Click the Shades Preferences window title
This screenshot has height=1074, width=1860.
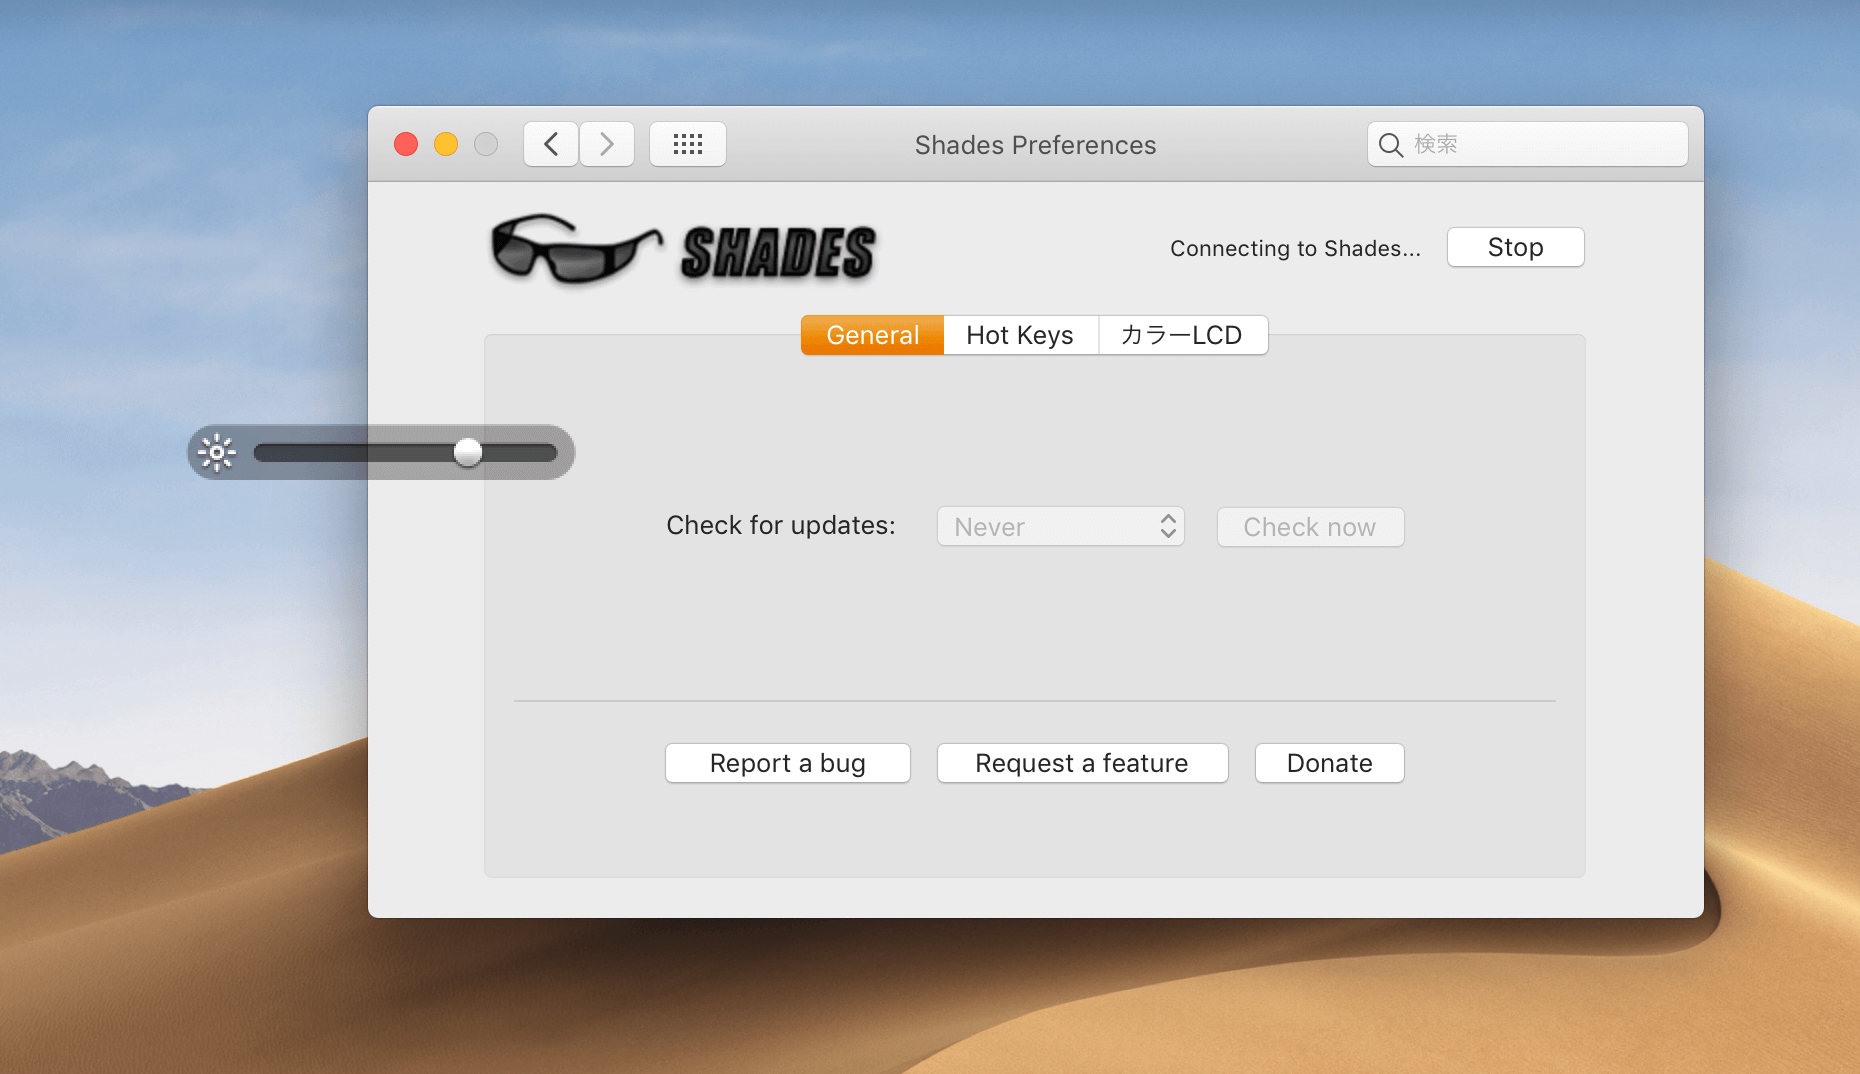[1035, 145]
